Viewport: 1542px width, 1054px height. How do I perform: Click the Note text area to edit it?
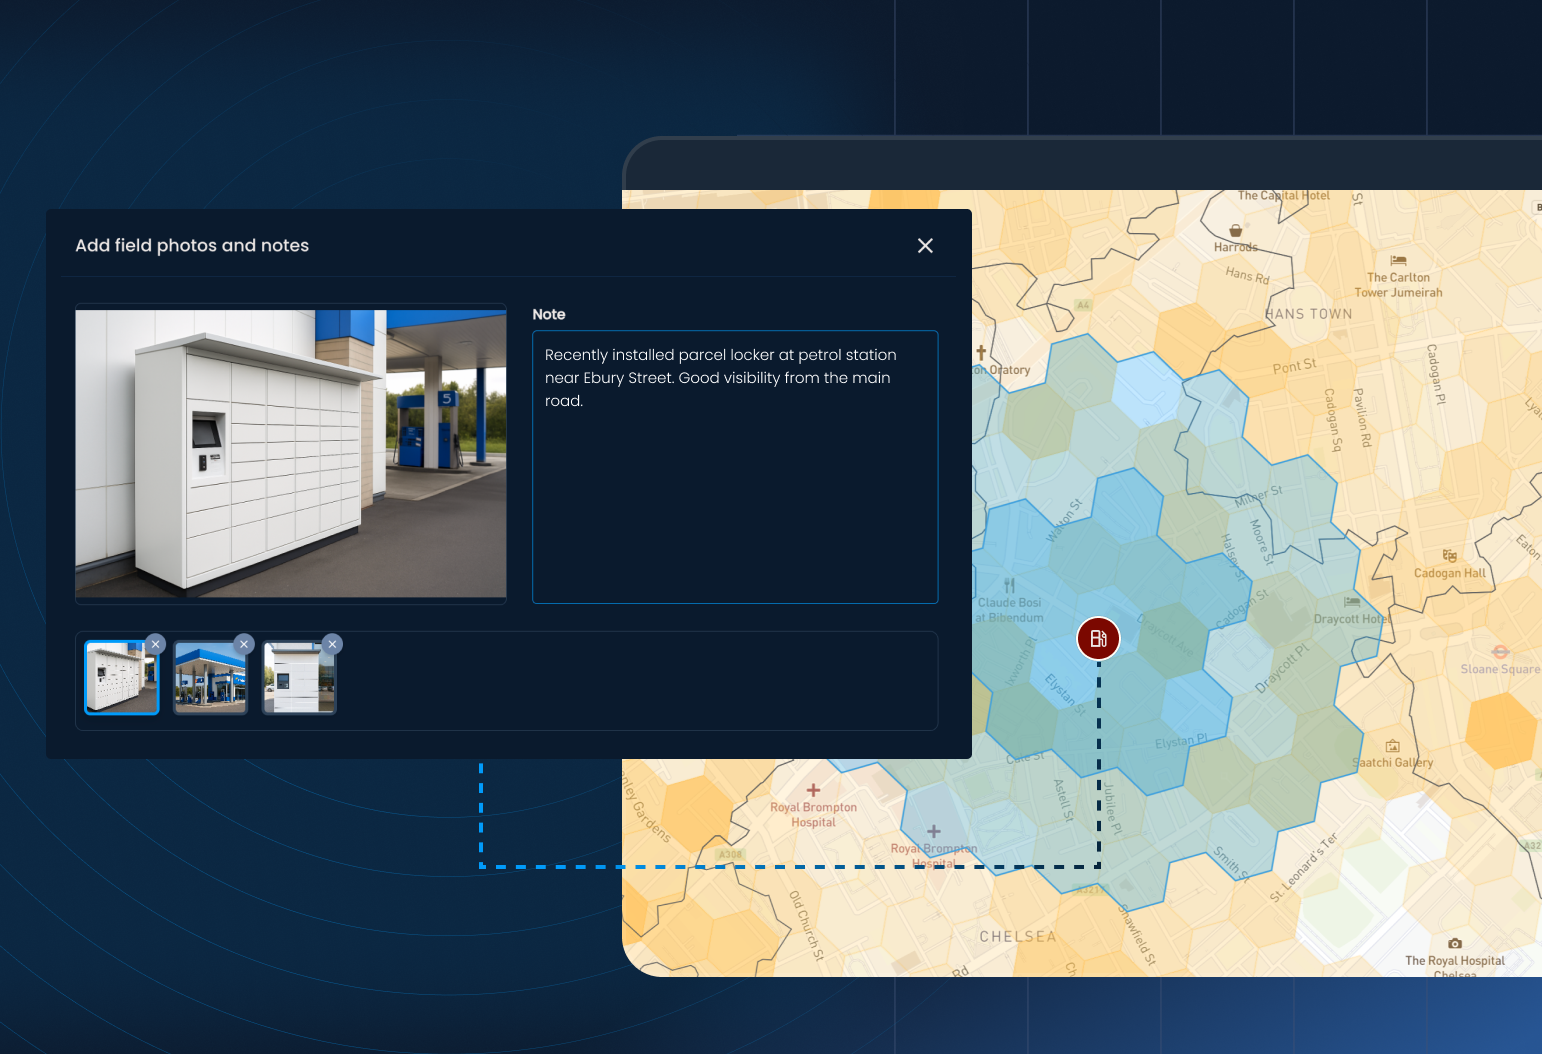[735, 467]
